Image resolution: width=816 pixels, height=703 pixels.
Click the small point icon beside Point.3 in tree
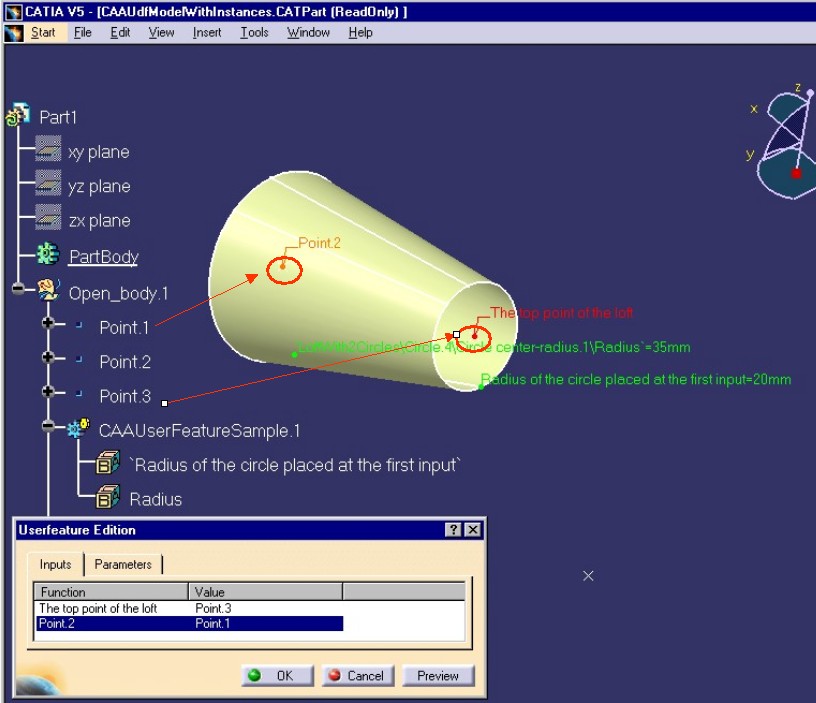[x=79, y=393]
